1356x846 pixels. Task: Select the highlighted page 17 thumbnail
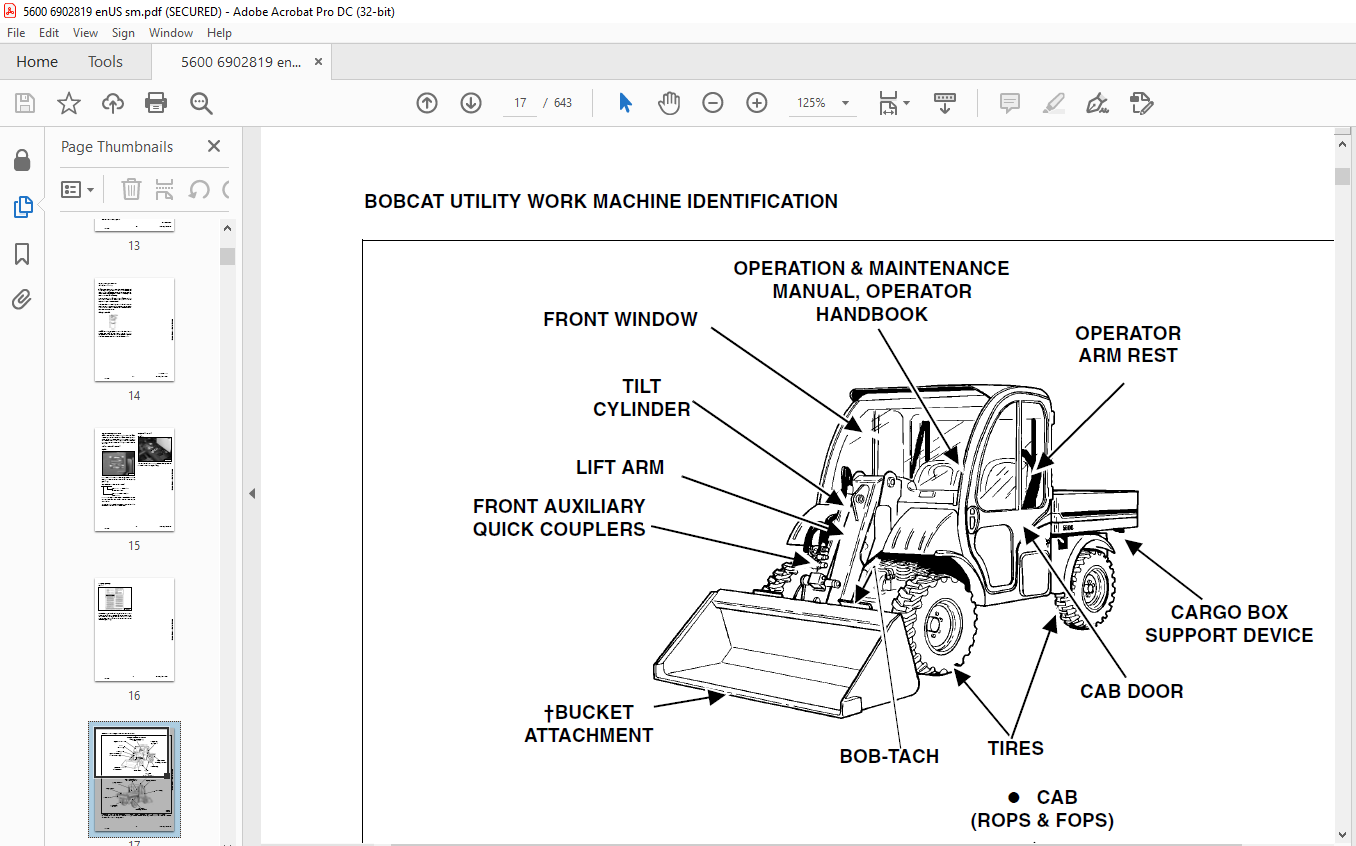[x=134, y=779]
